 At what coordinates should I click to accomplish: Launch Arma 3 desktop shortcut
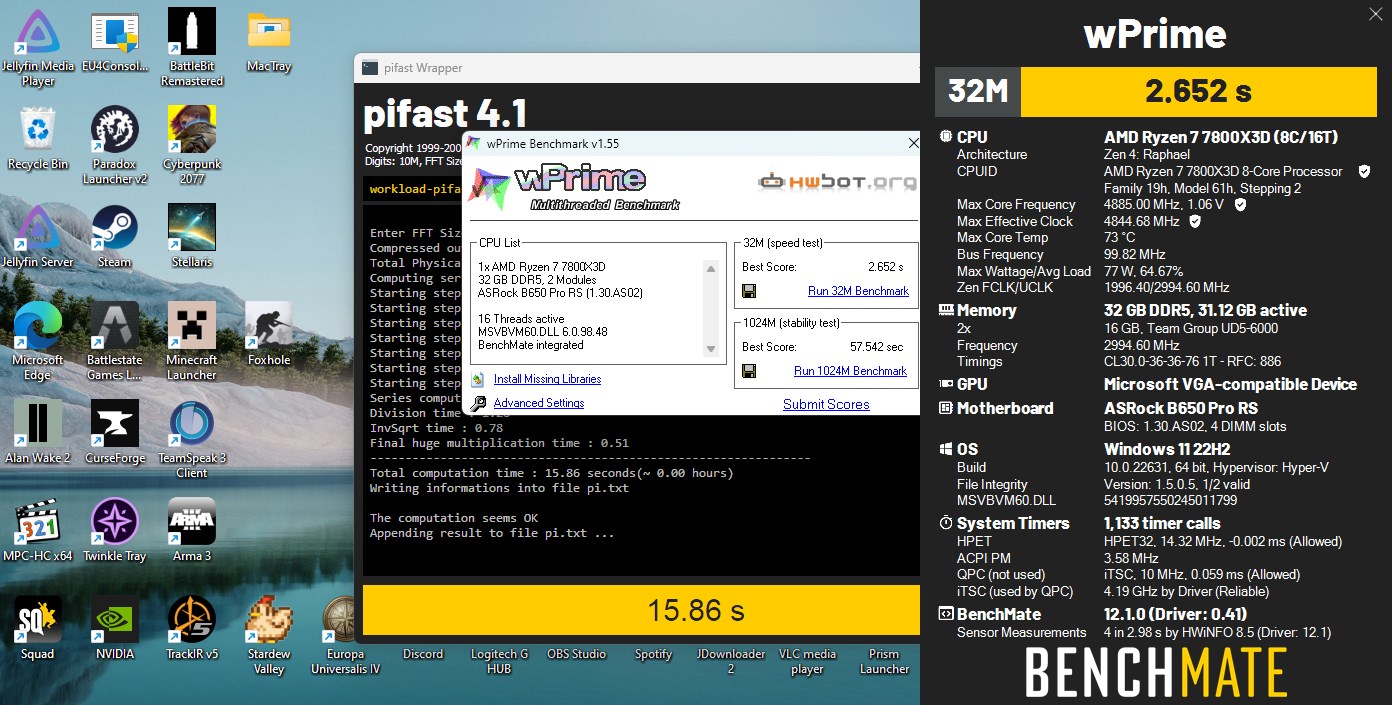pyautogui.click(x=192, y=531)
